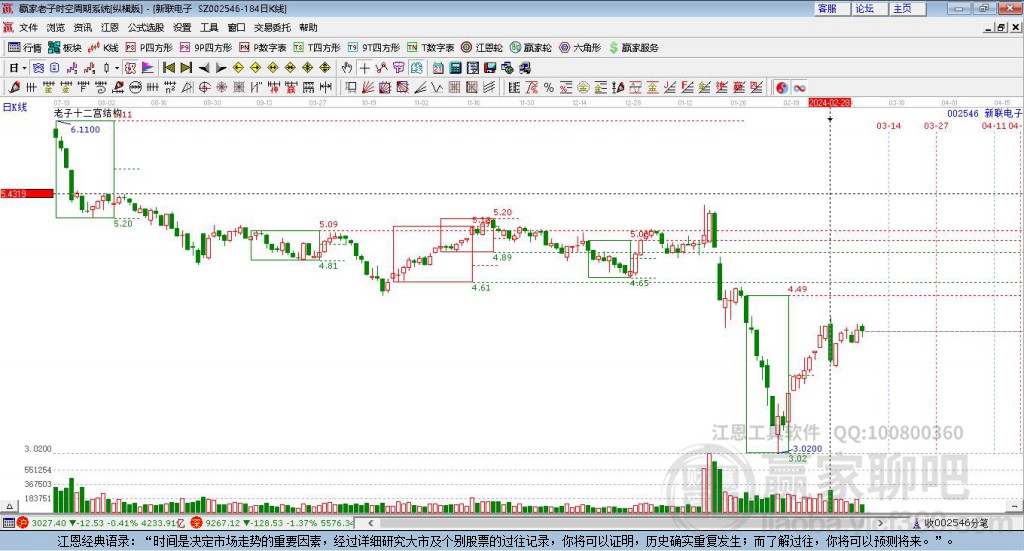The image size is (1024, 551).
Task: Click the highlighted 2024-02-28 date marker
Action: point(829,103)
